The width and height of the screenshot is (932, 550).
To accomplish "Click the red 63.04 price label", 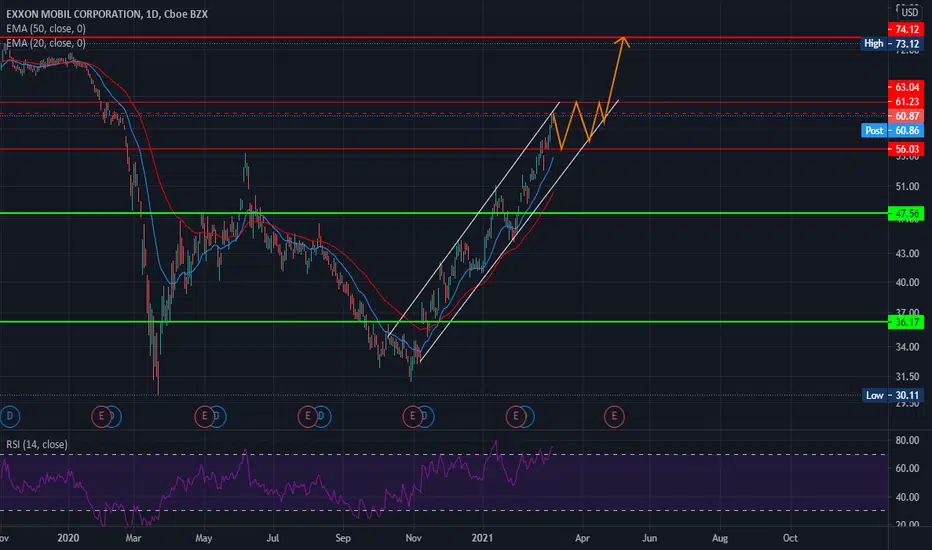I will click(906, 87).
